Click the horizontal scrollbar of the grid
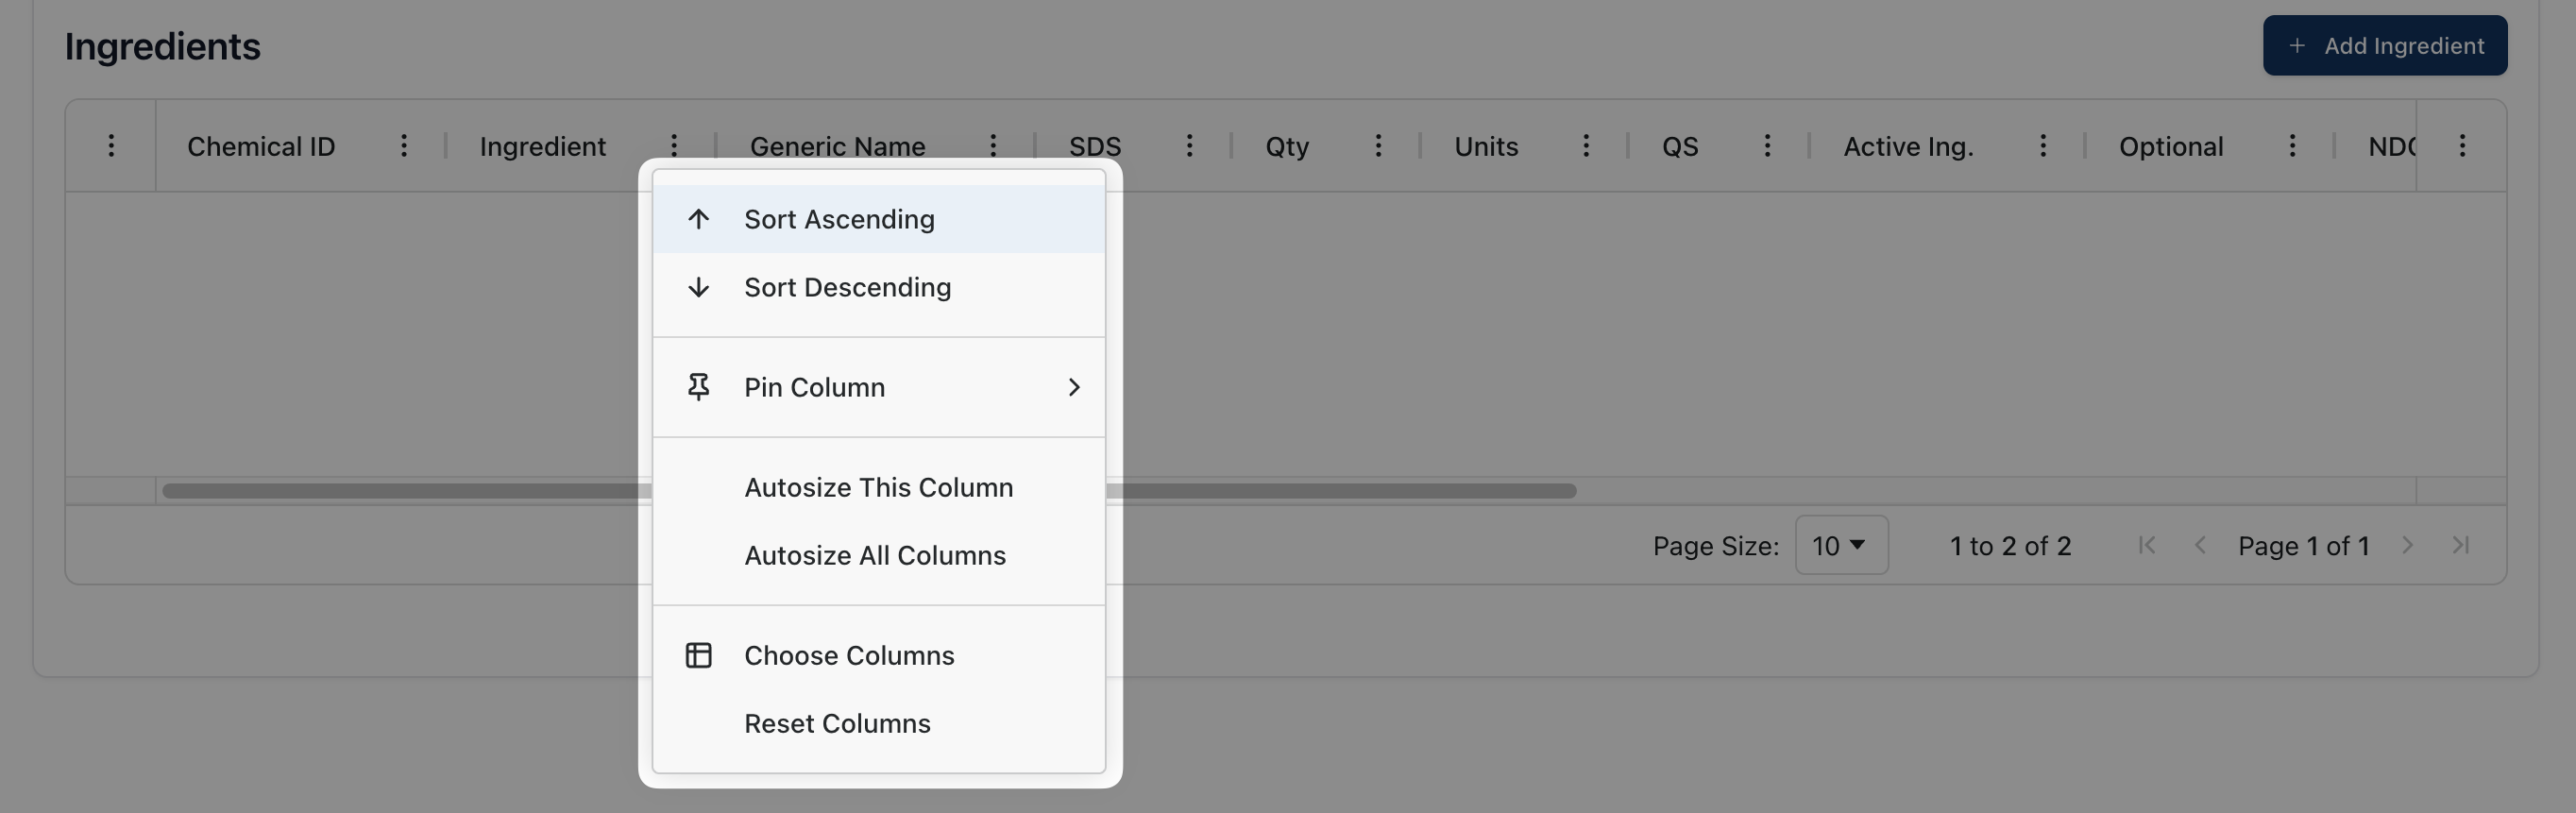The width and height of the screenshot is (2576, 813). pyautogui.click(x=1340, y=491)
